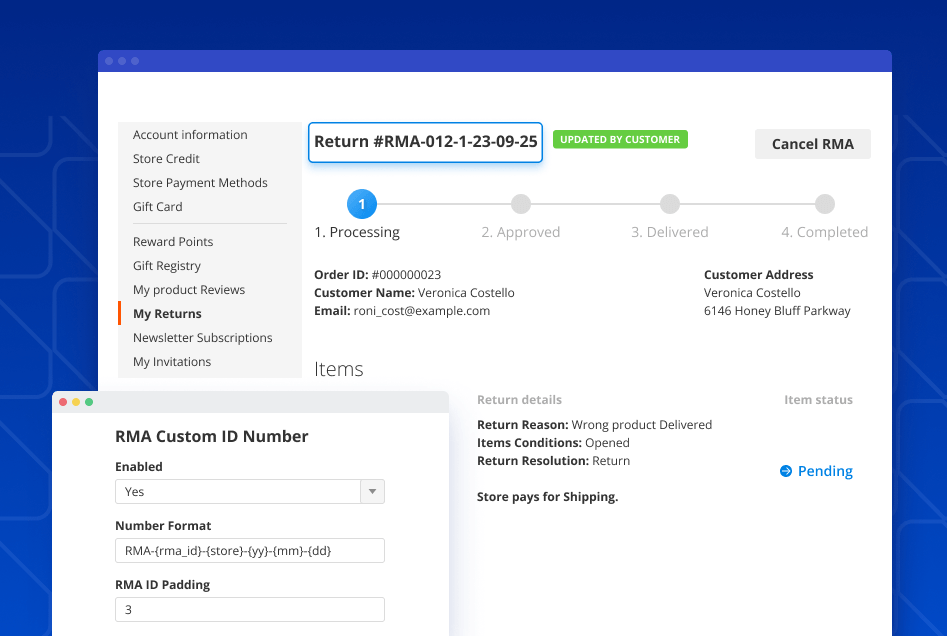This screenshot has height=636, width=947.
Task: Navigate to Store Credit page
Action: point(165,158)
